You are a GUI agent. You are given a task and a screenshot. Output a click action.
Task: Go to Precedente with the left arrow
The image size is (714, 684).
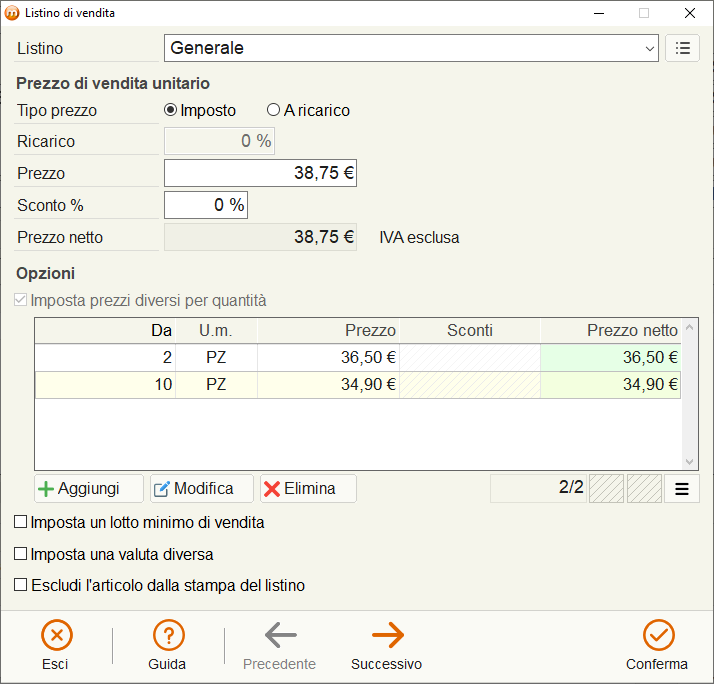(280, 635)
